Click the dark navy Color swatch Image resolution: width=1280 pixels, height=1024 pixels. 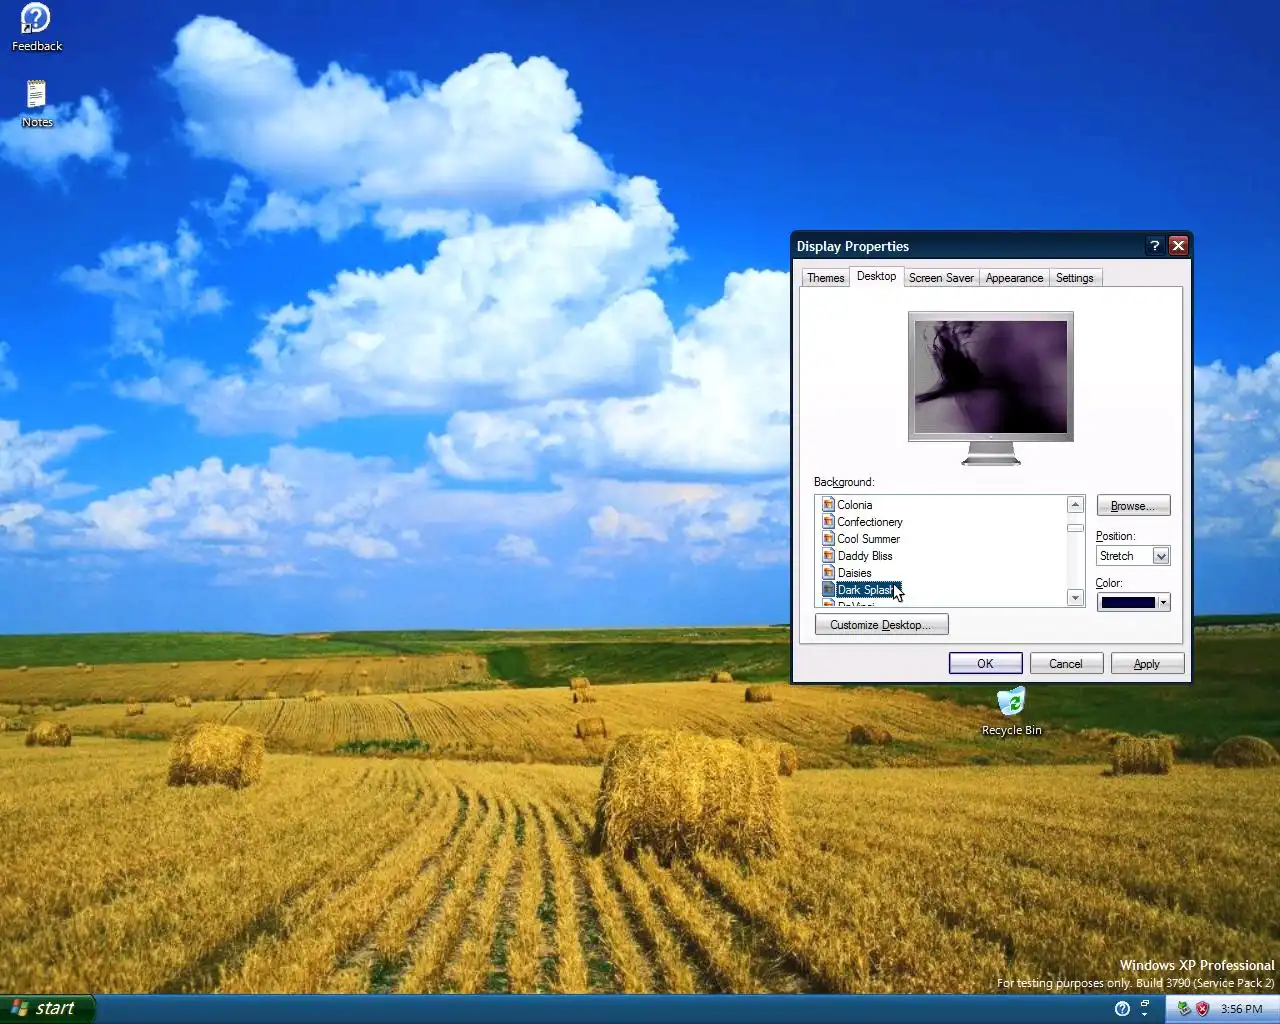point(1128,602)
